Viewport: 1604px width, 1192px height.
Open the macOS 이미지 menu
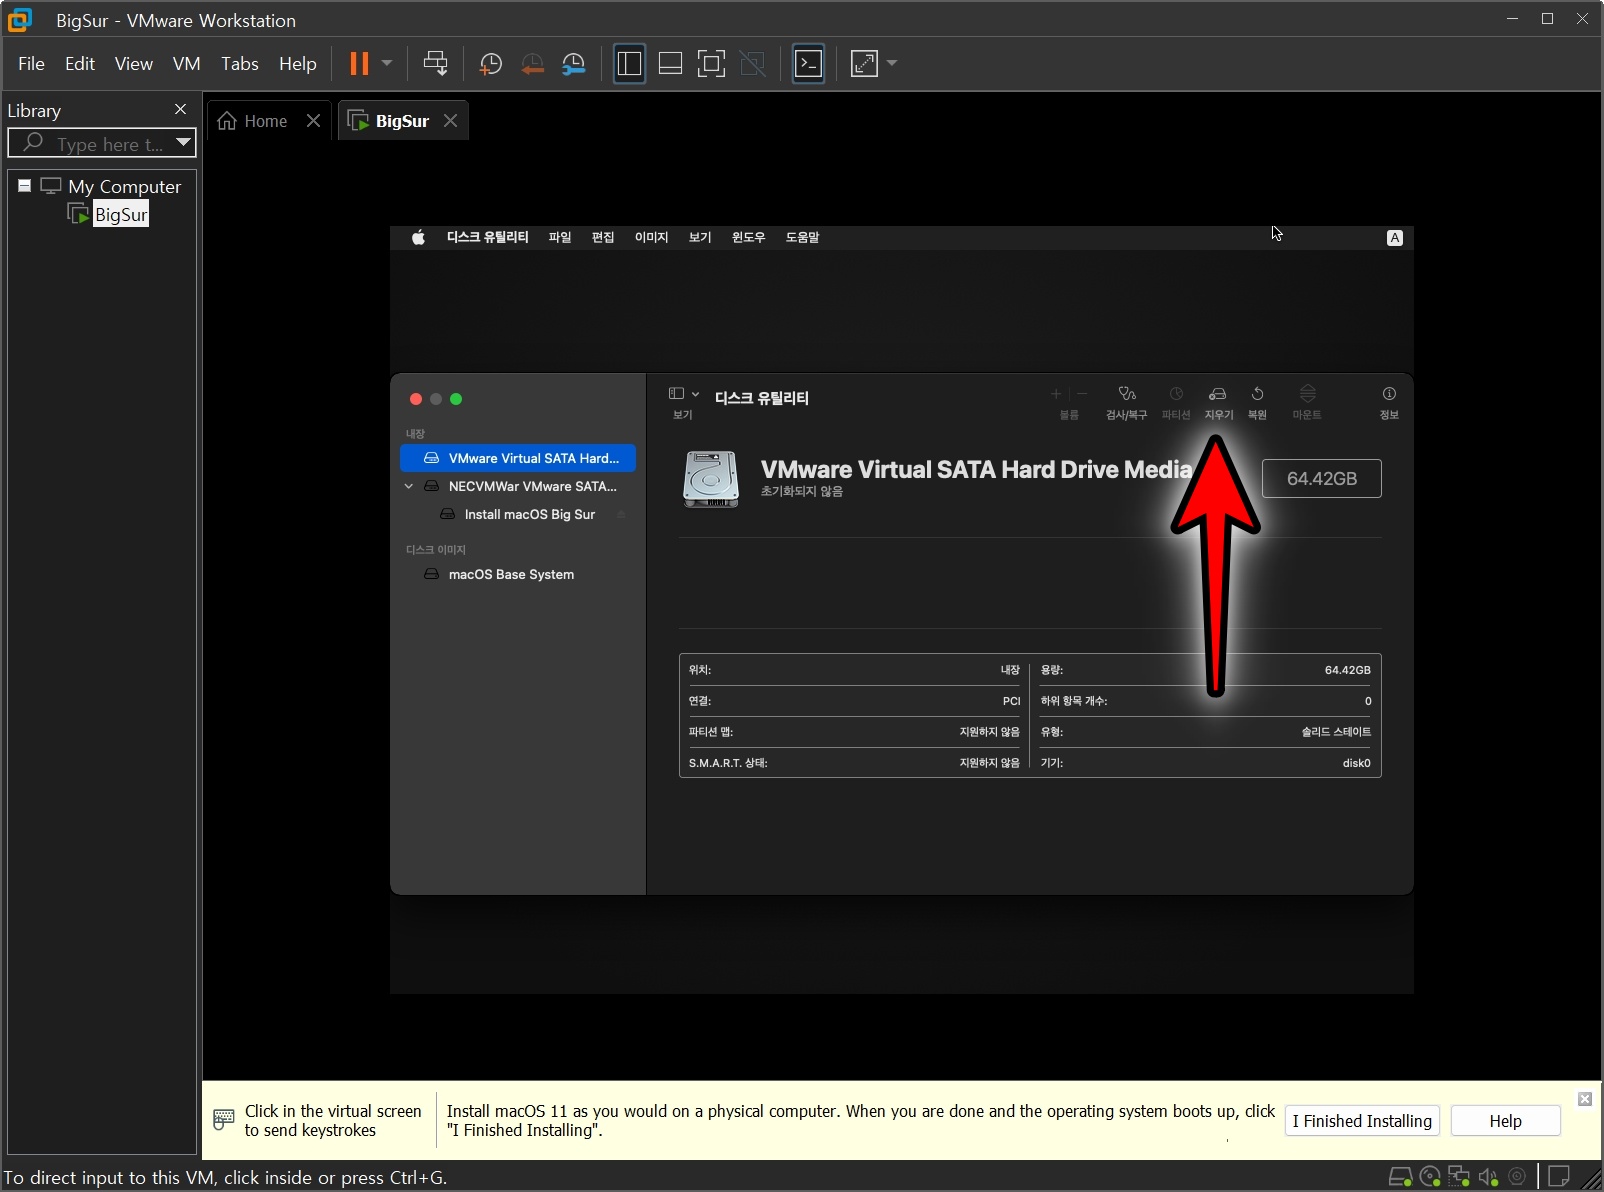click(x=651, y=237)
